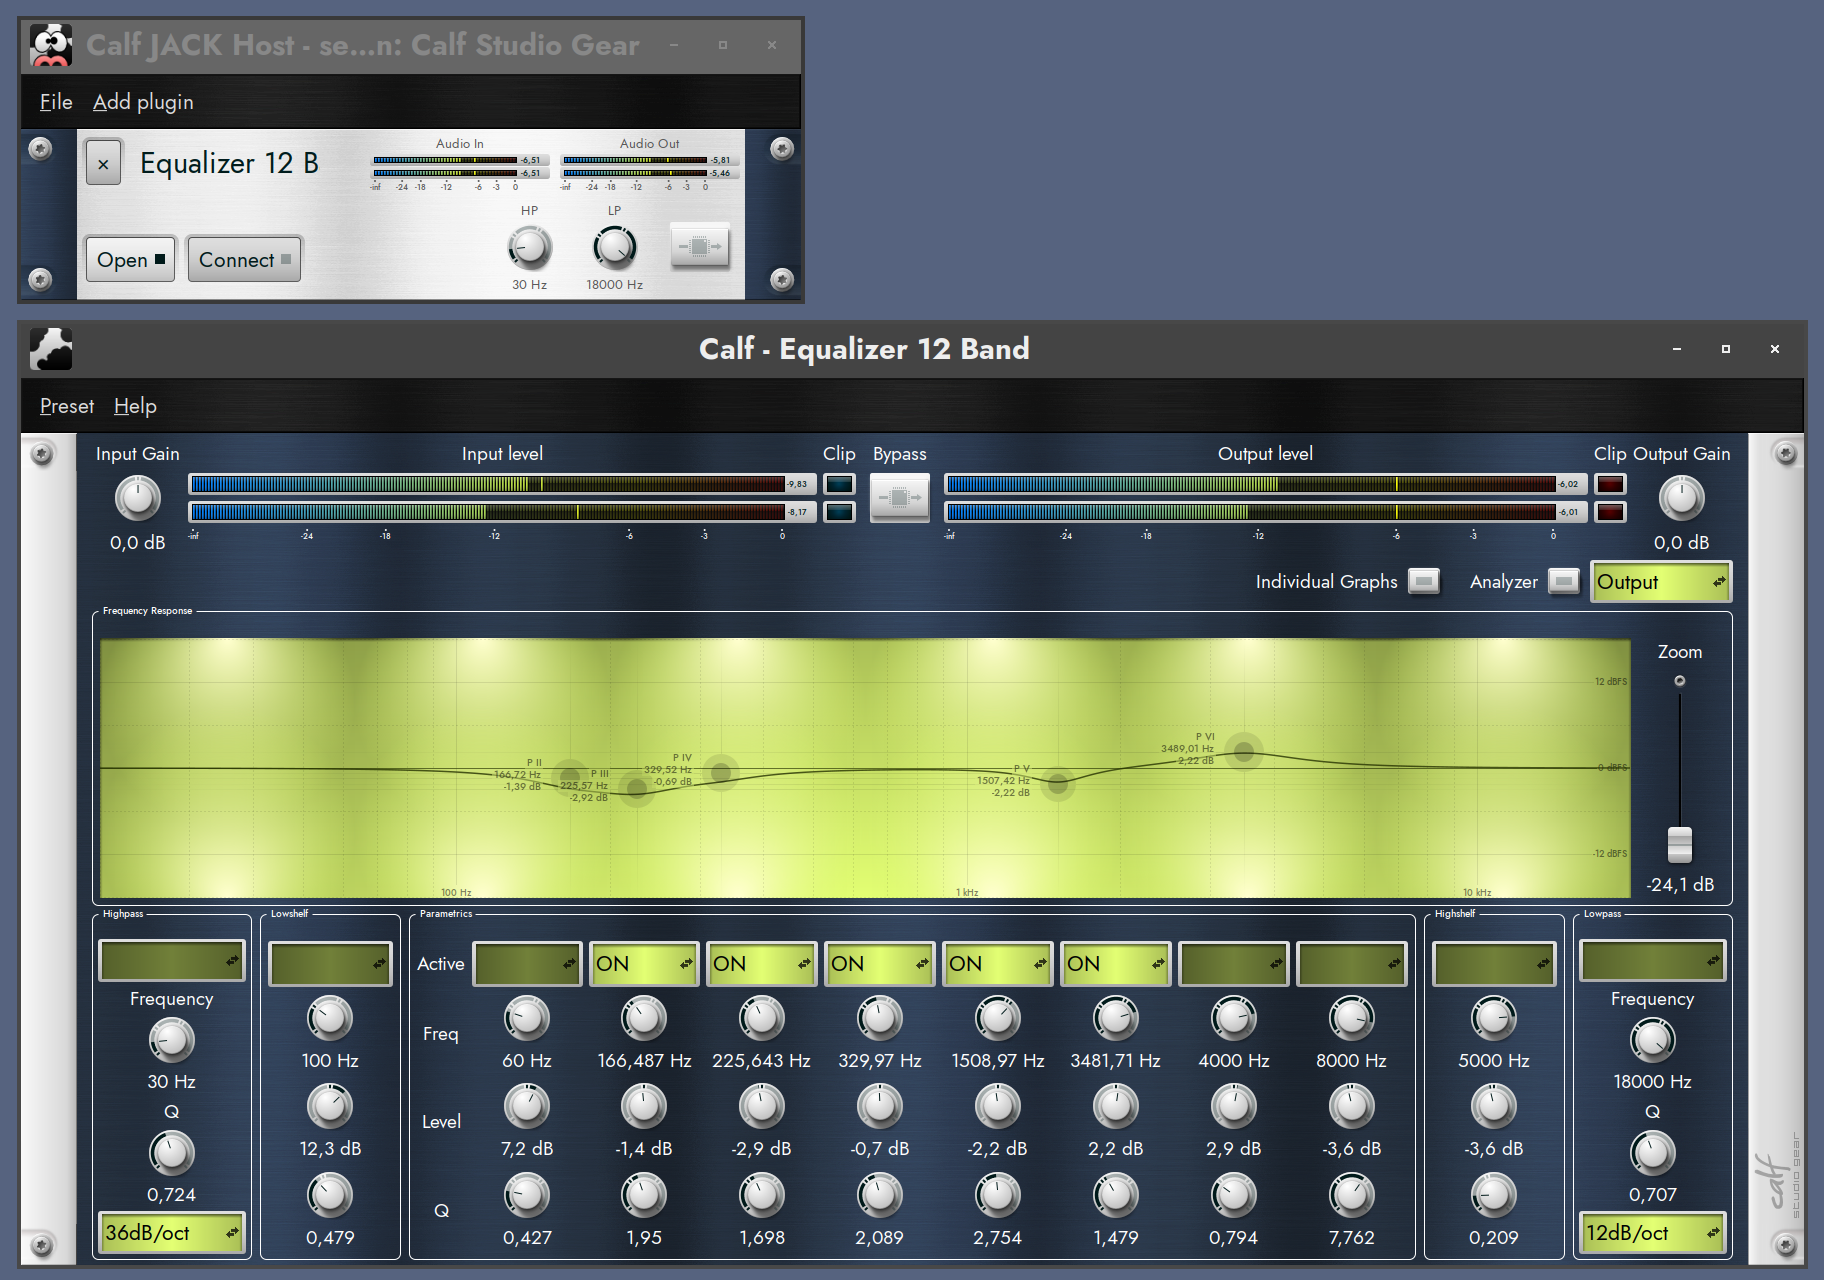Screen dimensions: 1824x1280
Task: Open the Lowpass active mode dropdown
Action: pos(1652,961)
